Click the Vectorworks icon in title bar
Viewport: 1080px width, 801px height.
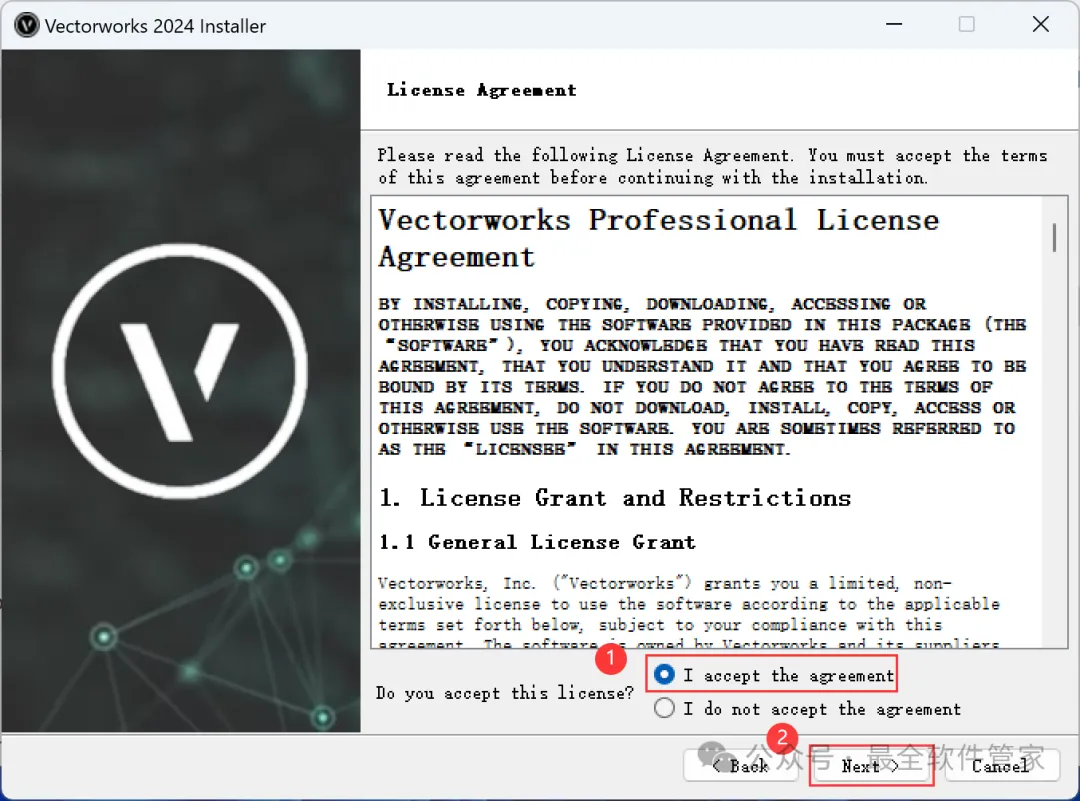click(26, 25)
